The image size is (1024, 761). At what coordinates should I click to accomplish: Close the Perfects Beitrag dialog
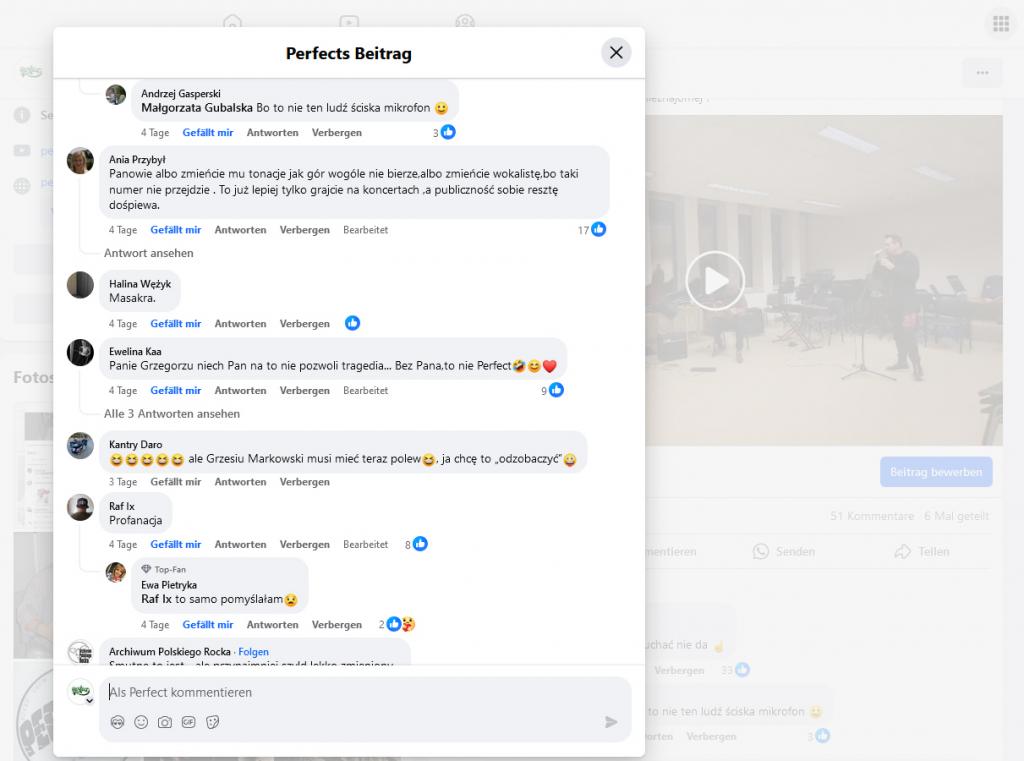click(x=616, y=53)
